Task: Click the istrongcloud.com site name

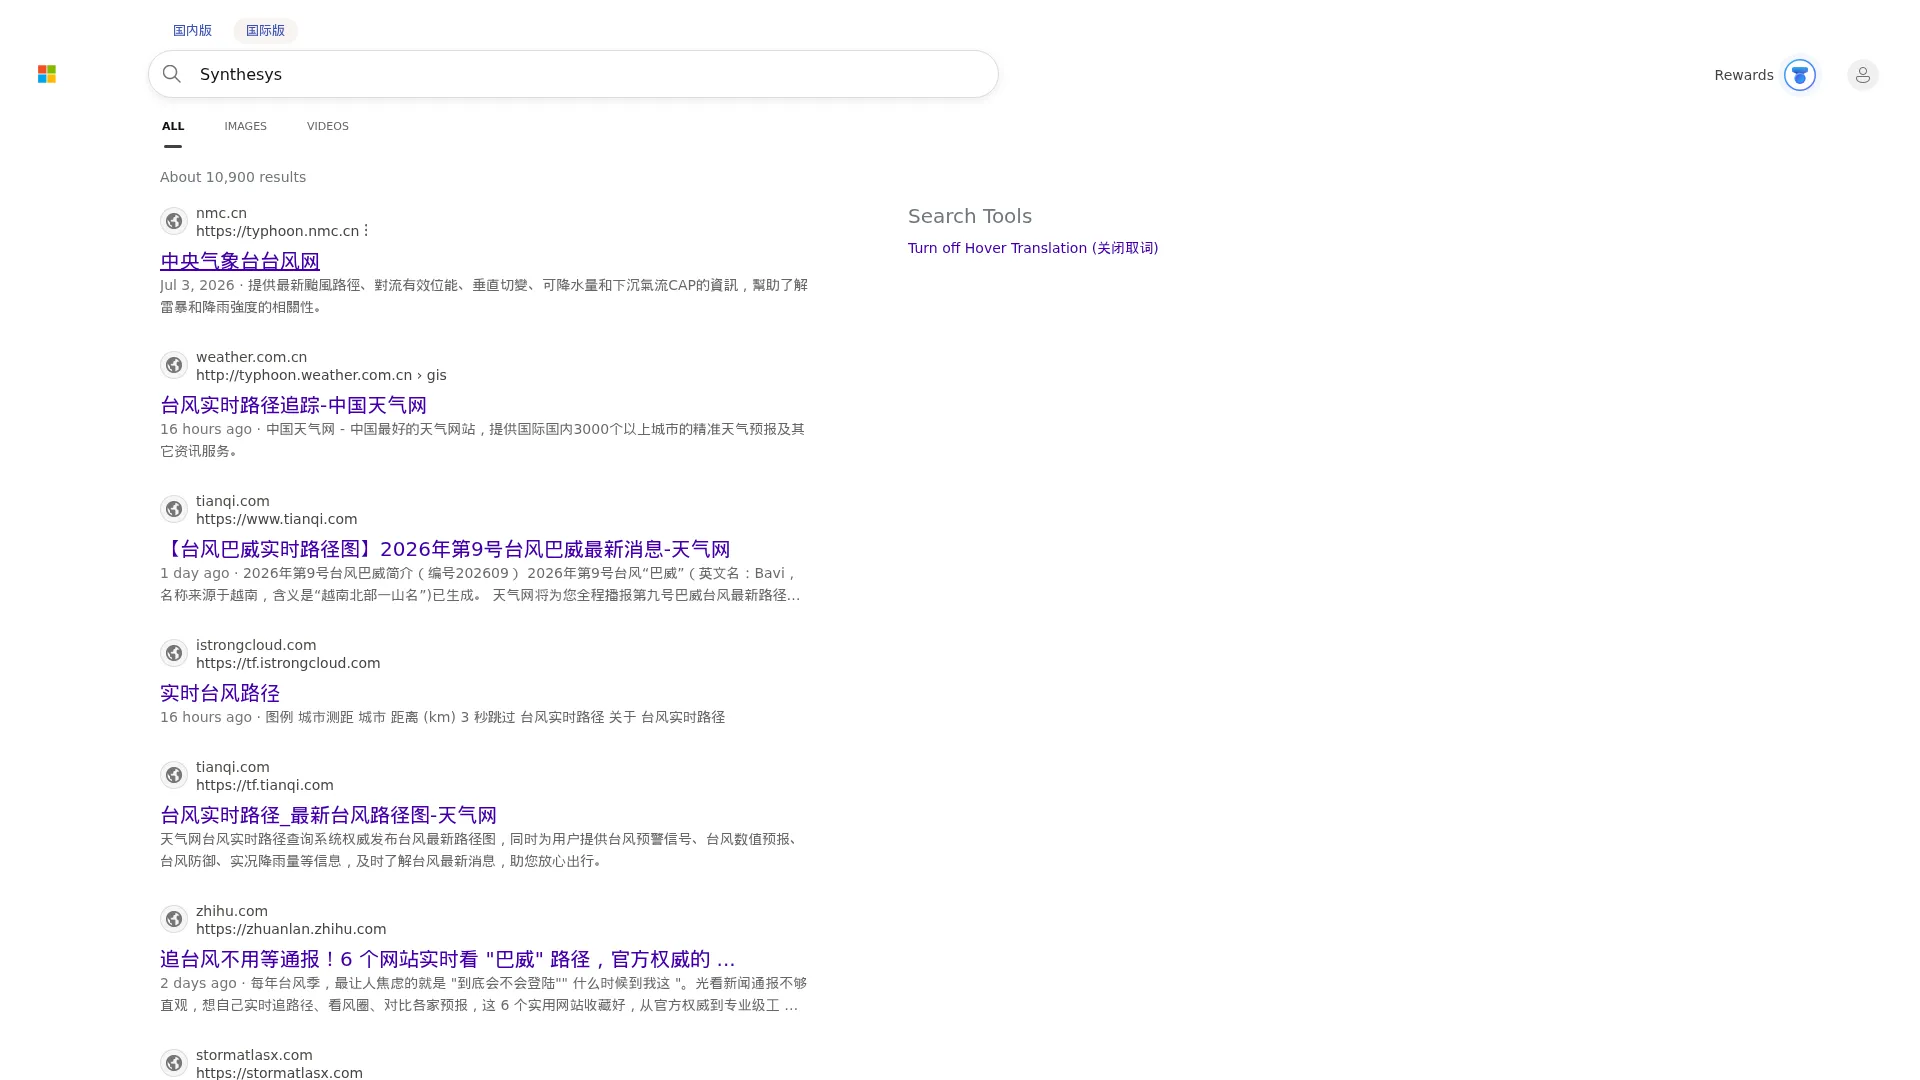Action: (256, 645)
